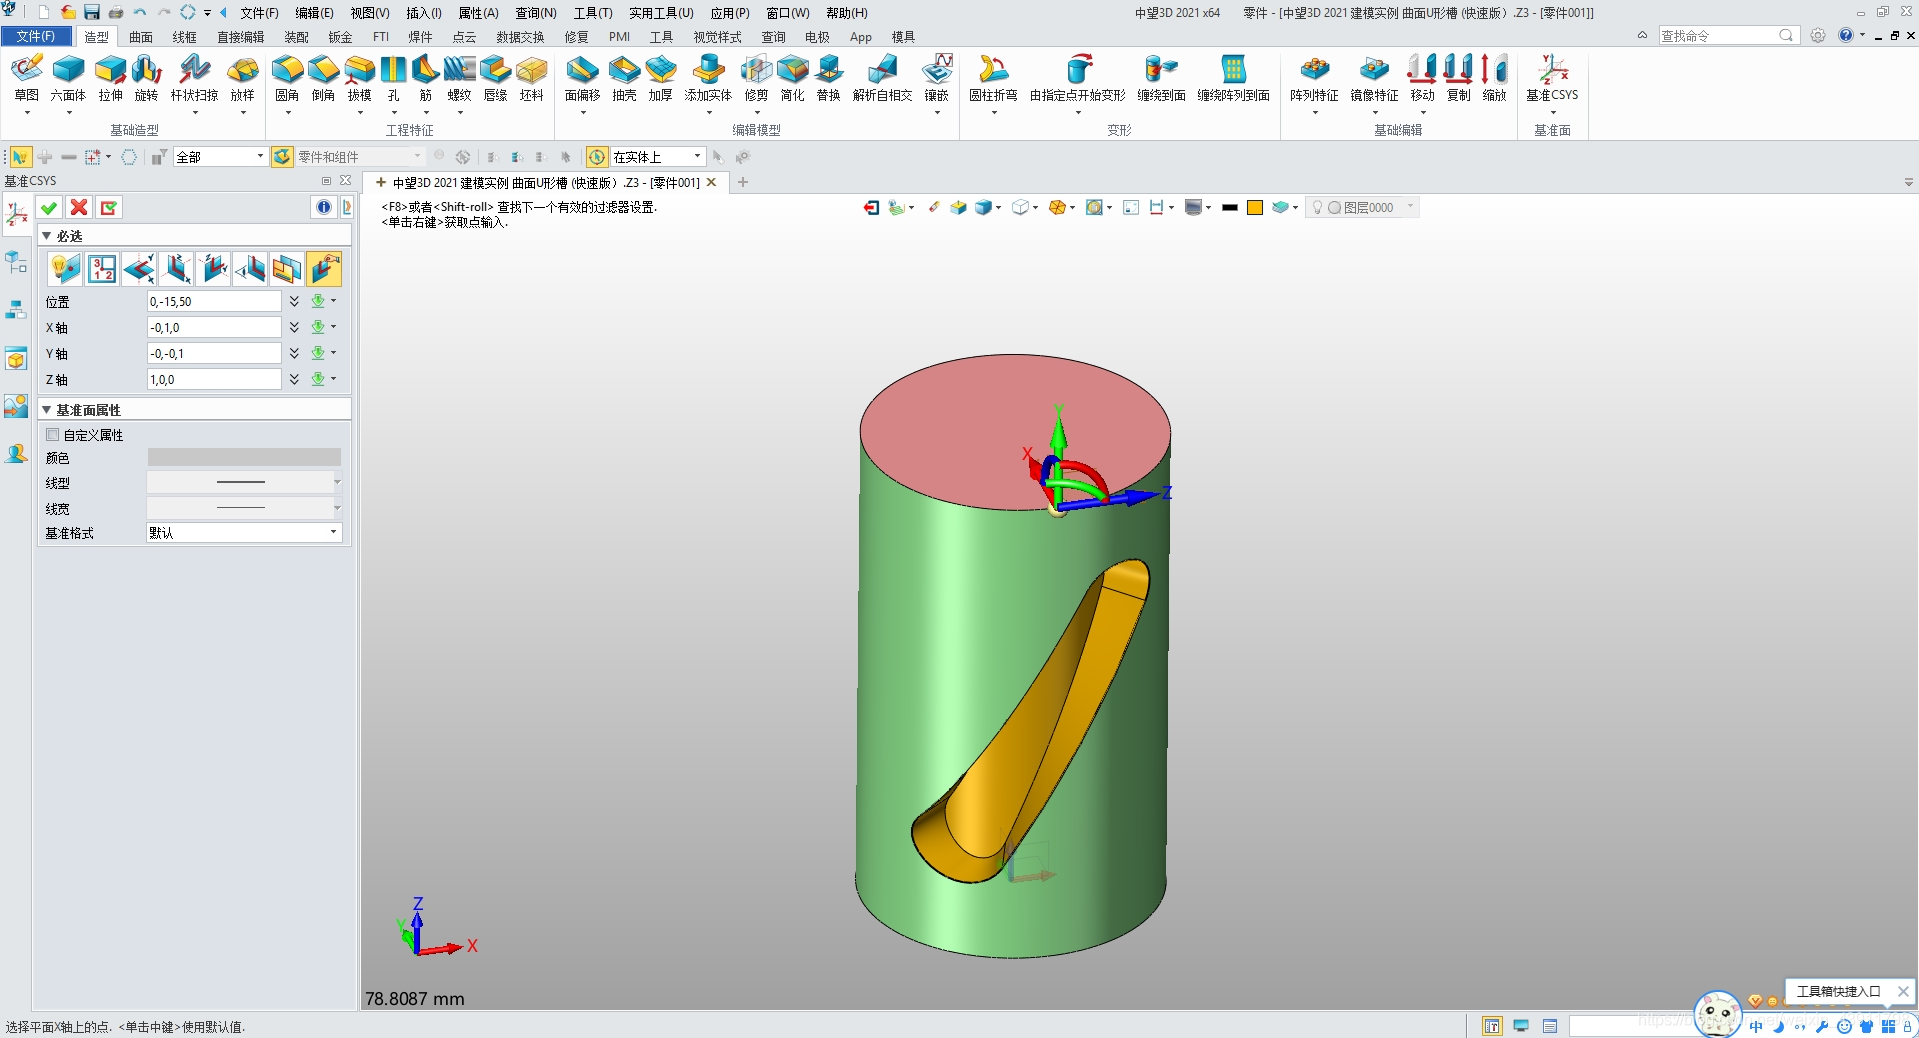This screenshot has width=1919, height=1038.
Task: Expand options chevron for 位置 field
Action: pos(294,301)
